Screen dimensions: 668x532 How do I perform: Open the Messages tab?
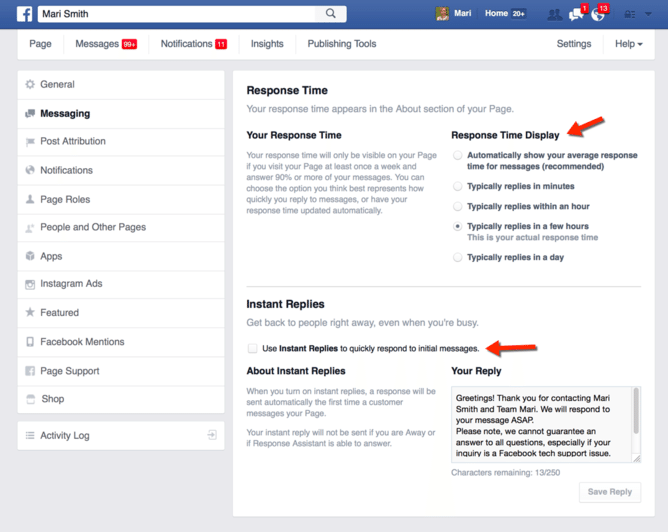click(106, 44)
